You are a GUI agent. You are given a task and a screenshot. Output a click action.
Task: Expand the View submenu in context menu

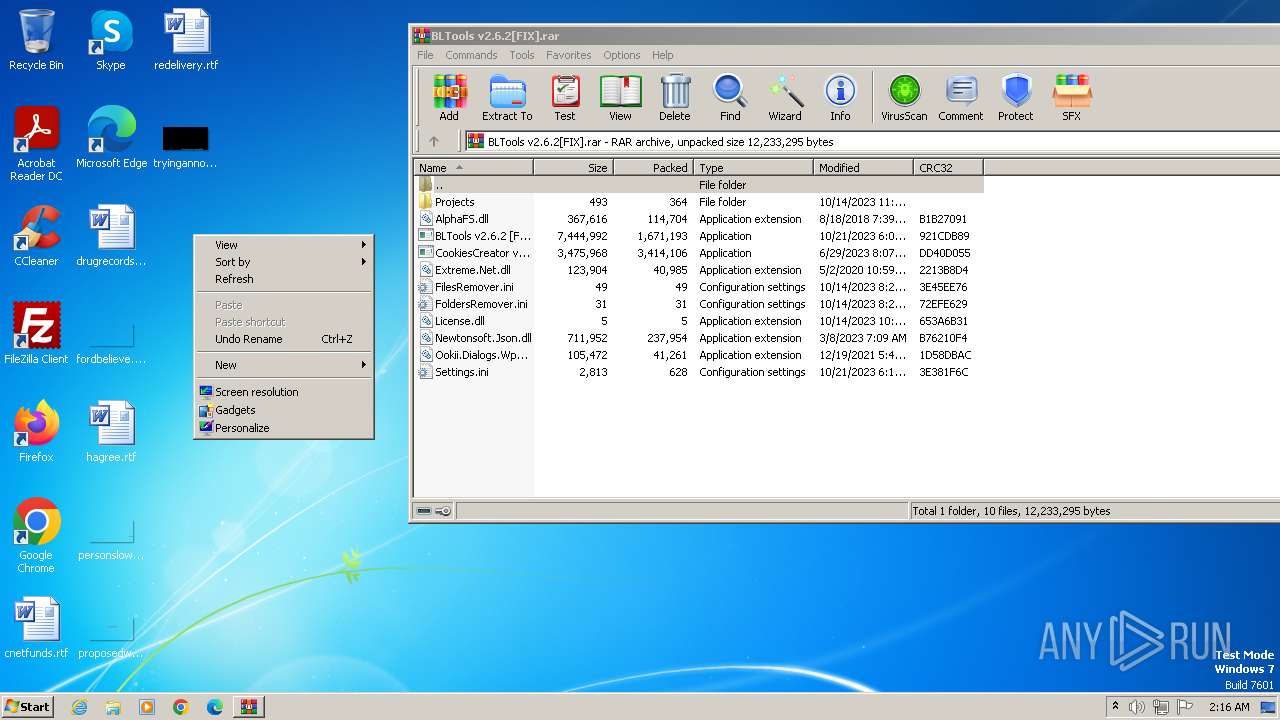tap(284, 245)
